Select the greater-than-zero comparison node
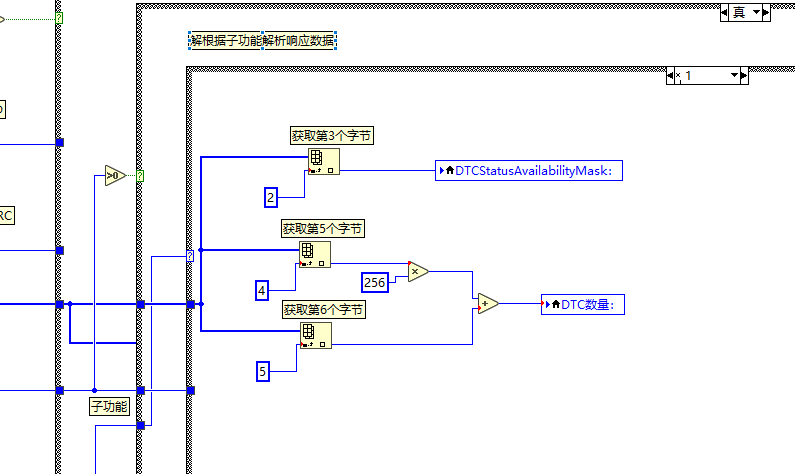 (x=115, y=175)
